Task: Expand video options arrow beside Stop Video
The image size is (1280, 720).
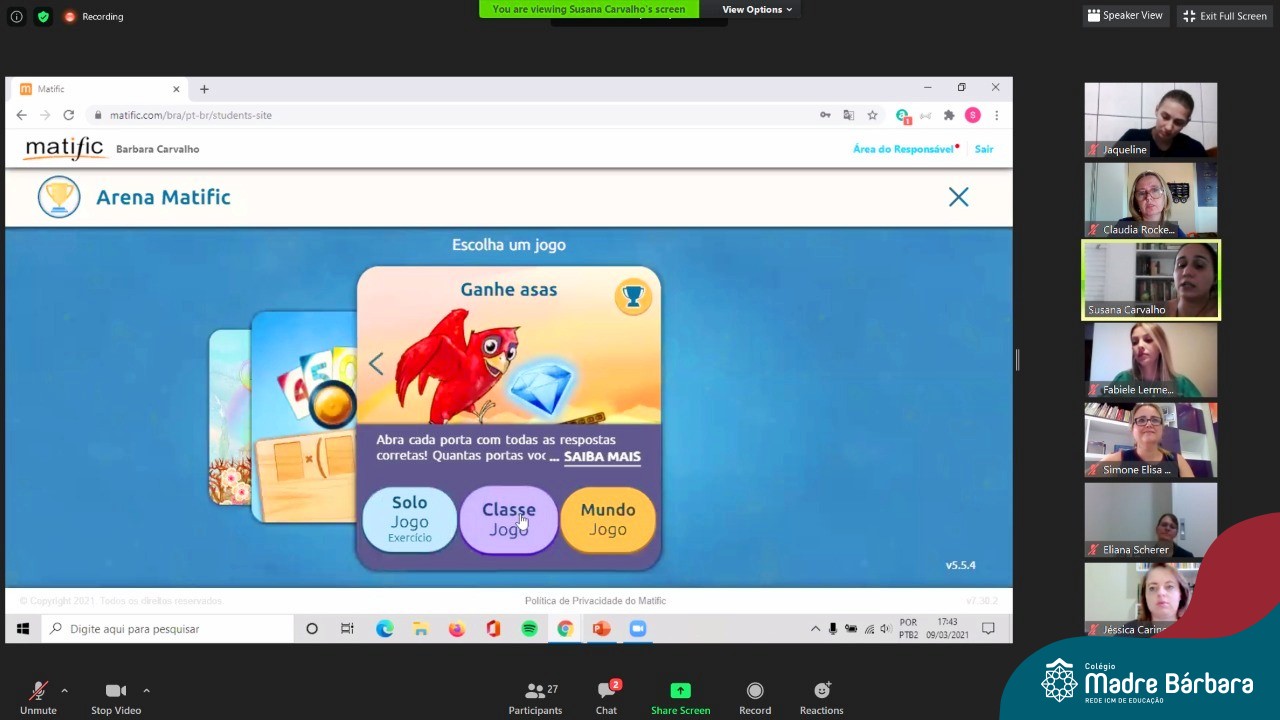Action: click(146, 690)
